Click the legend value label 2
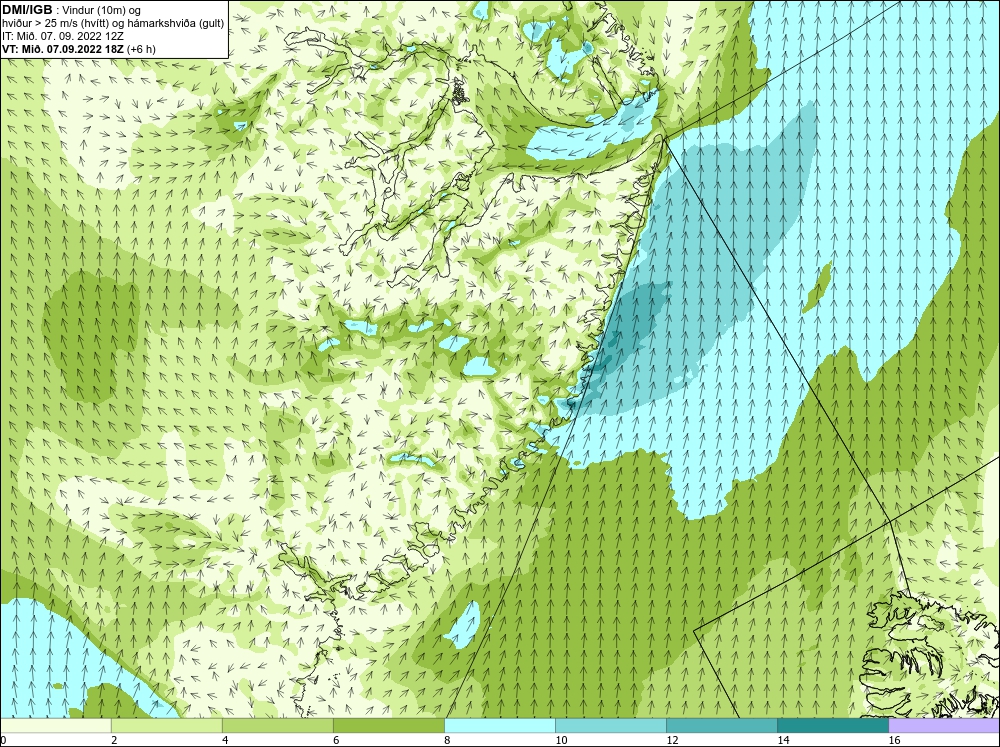Viewport: 1000px width, 747px height. [x=114, y=740]
